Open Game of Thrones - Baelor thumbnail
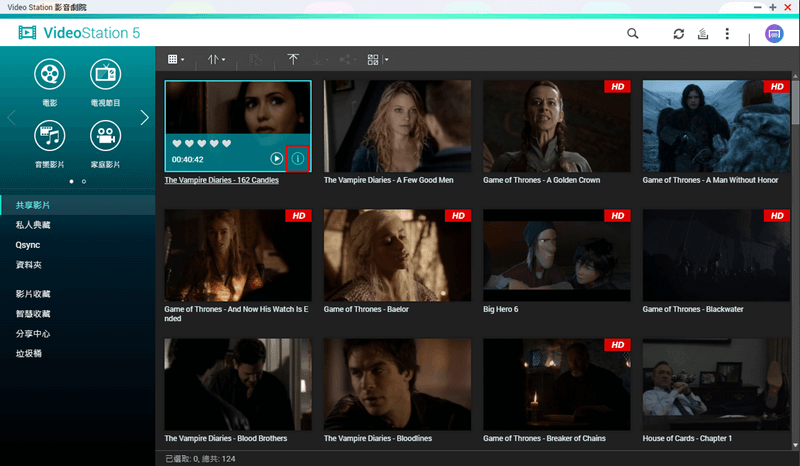The height and width of the screenshot is (466, 800). (x=397, y=255)
